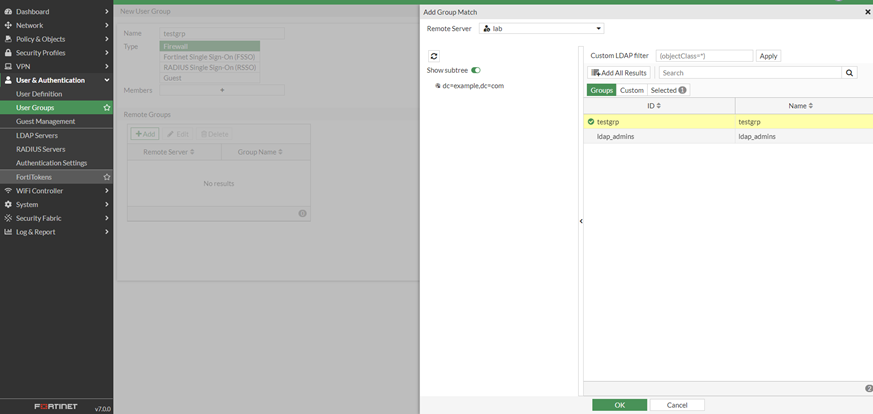This screenshot has height=414, width=873.
Task: Click the User & Authentication person icon
Action: click(x=8, y=80)
